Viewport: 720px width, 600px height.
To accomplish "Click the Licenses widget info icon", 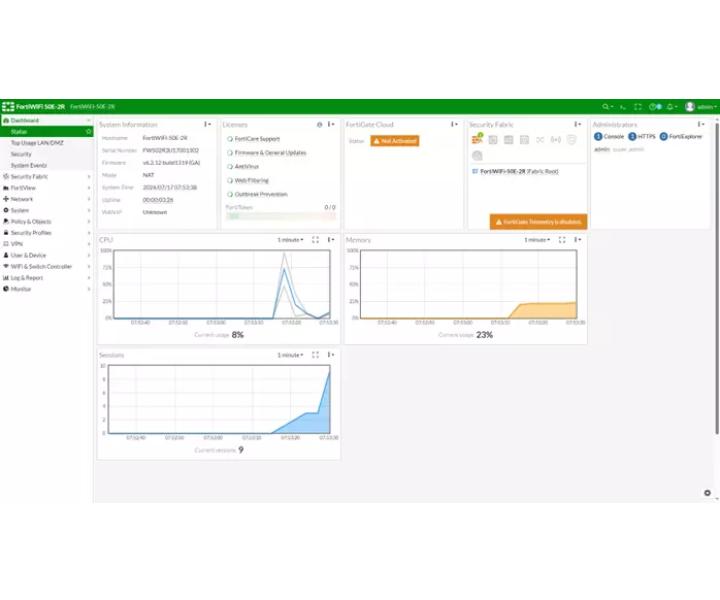I will 320,124.
